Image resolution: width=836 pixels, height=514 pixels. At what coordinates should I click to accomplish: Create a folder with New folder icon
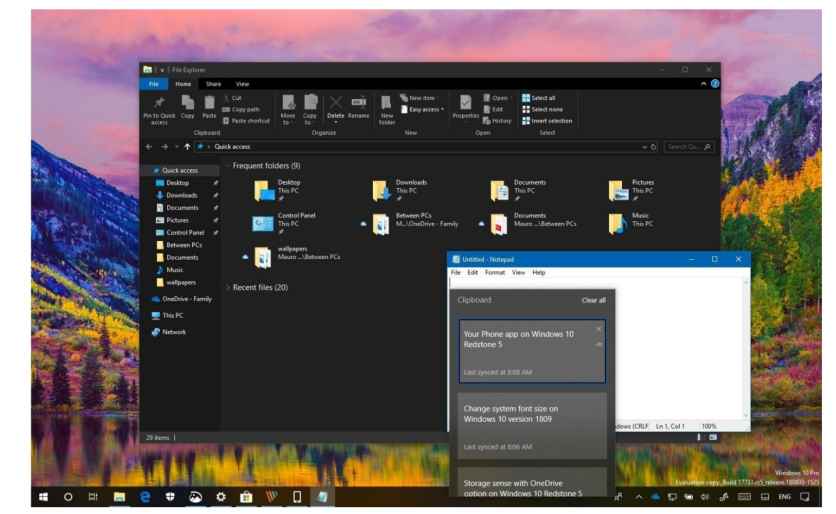pyautogui.click(x=387, y=105)
